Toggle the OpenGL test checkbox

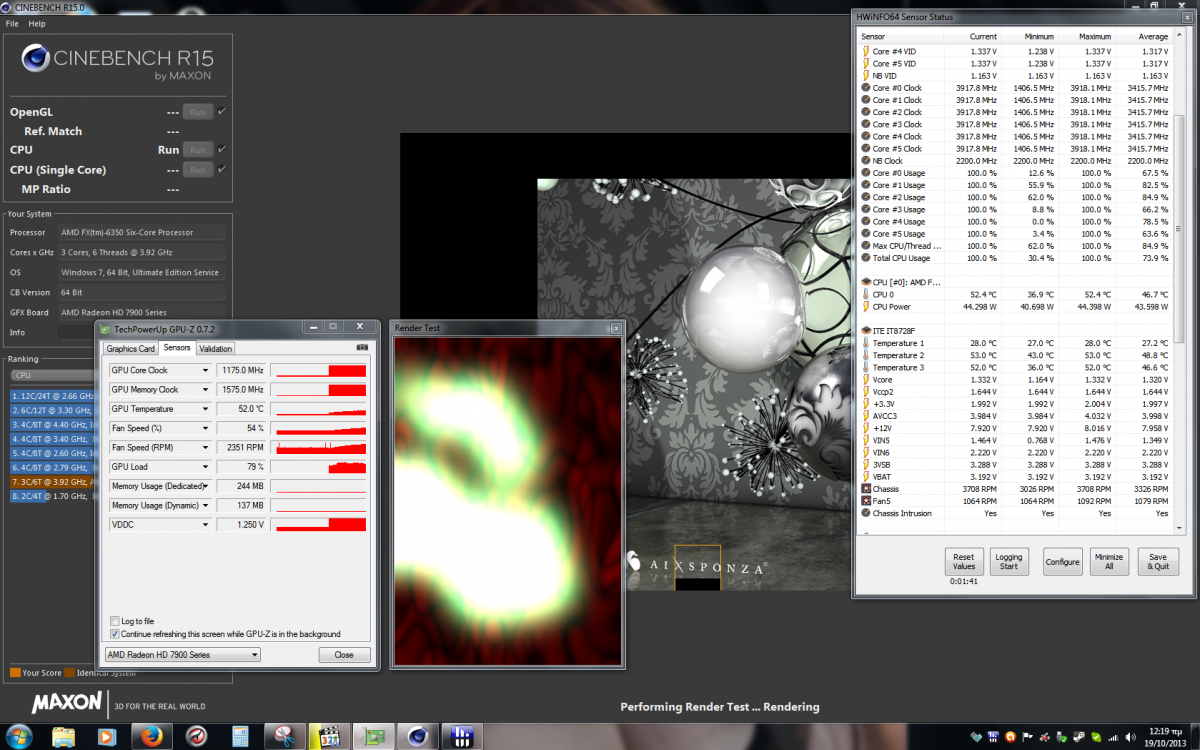coord(221,111)
